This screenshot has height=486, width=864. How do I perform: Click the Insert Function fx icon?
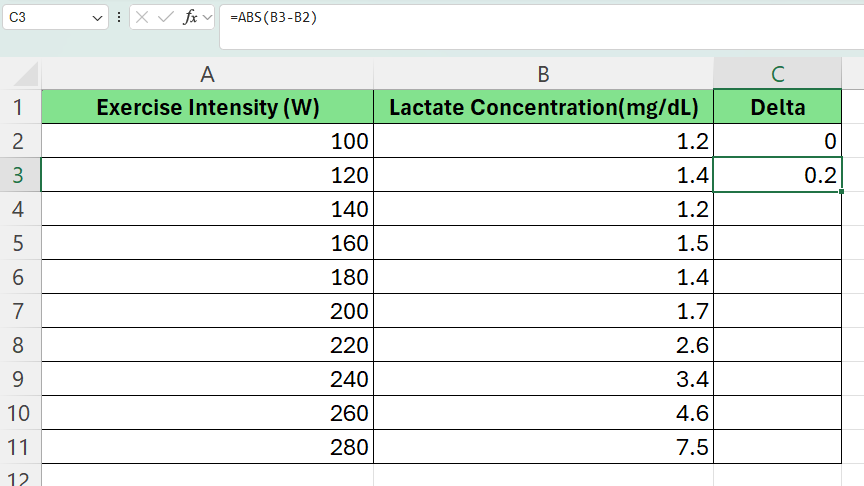pyautogui.click(x=190, y=18)
